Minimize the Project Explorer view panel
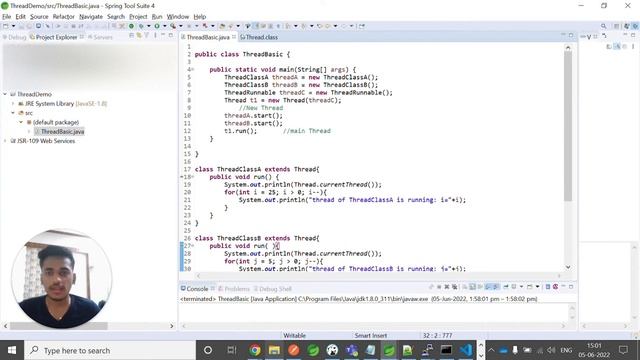The width and height of the screenshot is (640, 360). 163,36
